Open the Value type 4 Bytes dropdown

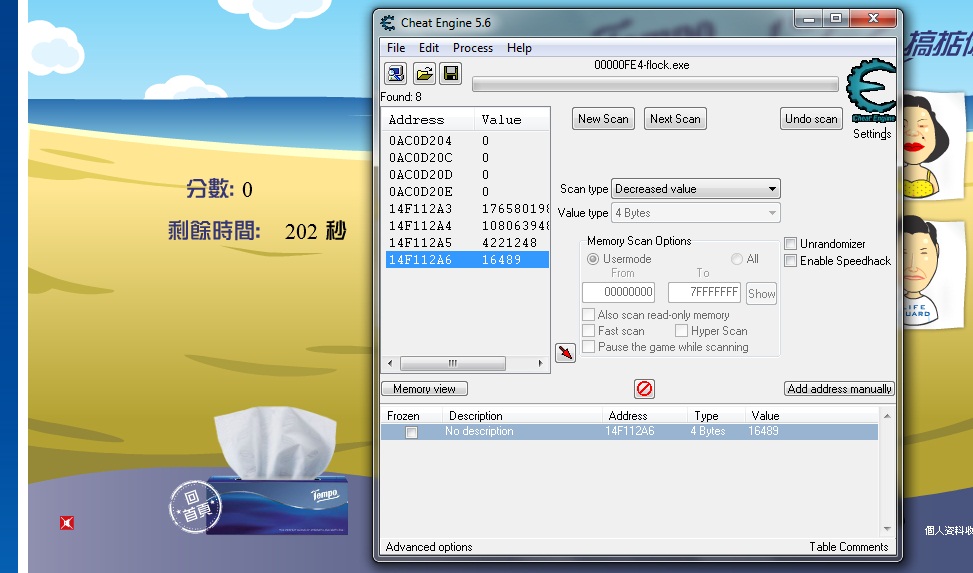point(696,213)
